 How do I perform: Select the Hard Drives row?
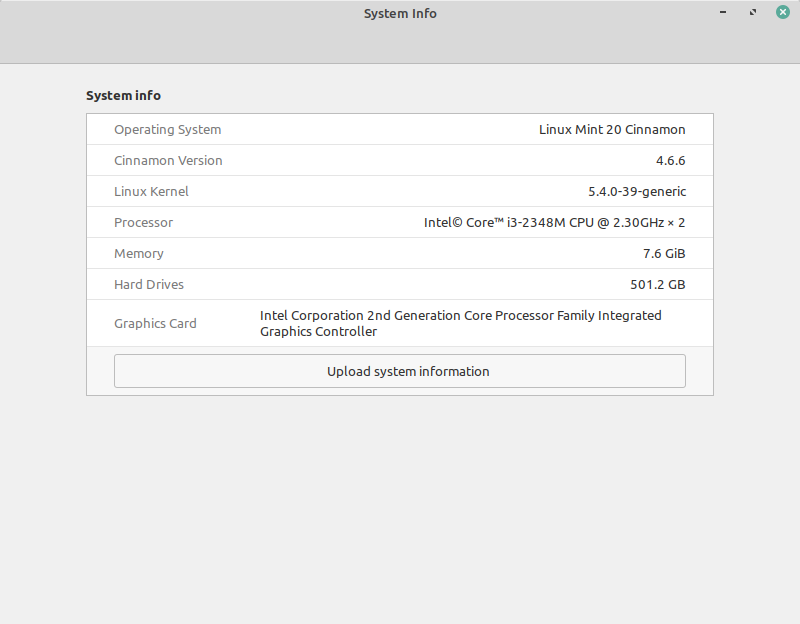pyautogui.click(x=400, y=284)
